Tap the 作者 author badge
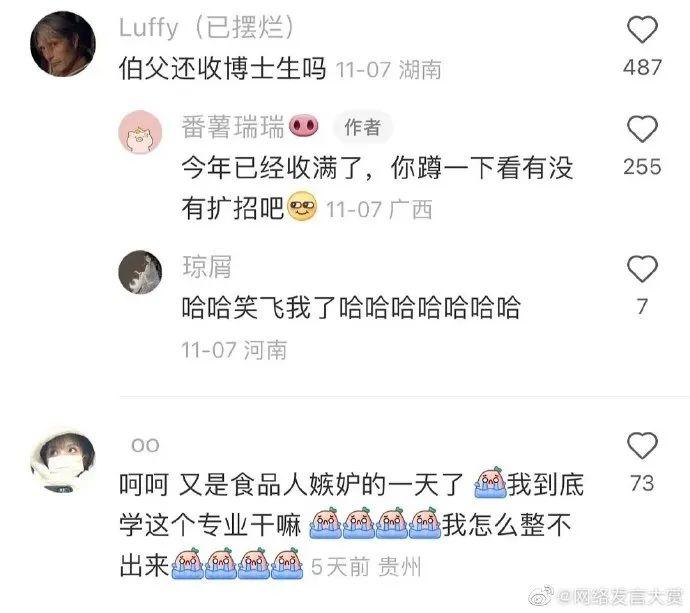Screen dimensions: 690x613 pyautogui.click(x=363, y=128)
